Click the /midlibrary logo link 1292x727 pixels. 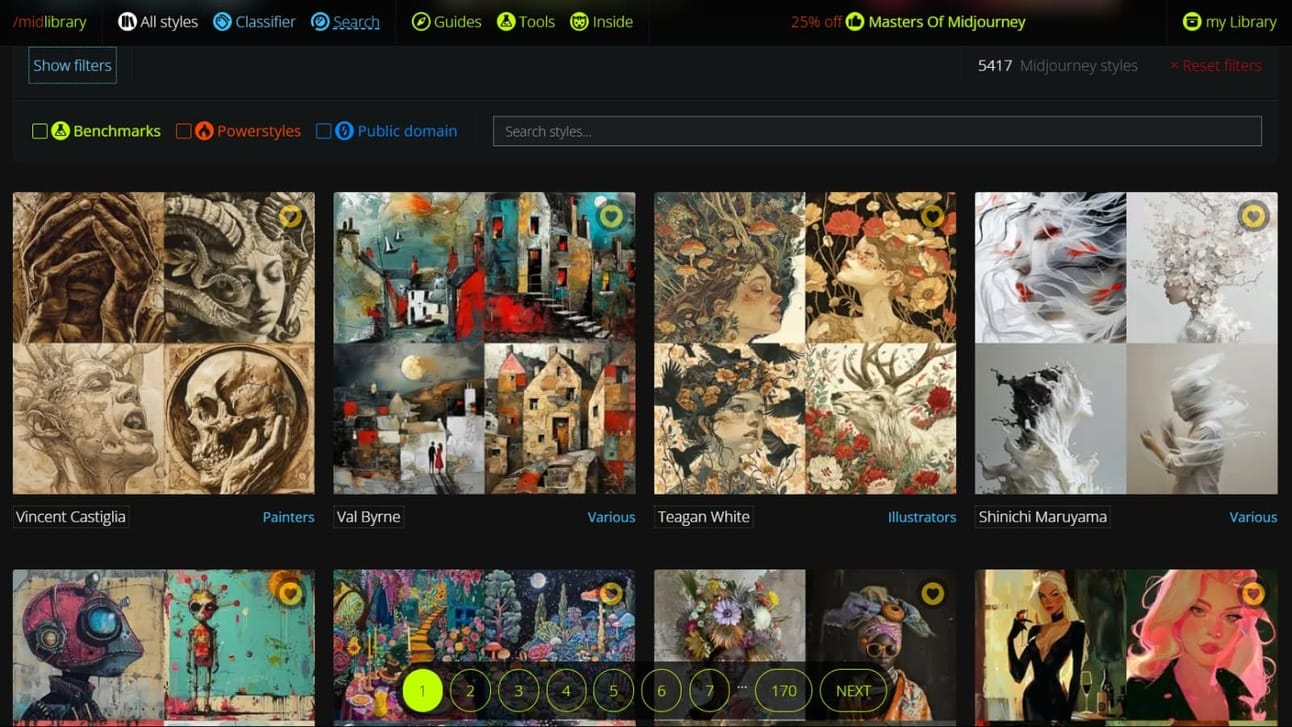50,22
